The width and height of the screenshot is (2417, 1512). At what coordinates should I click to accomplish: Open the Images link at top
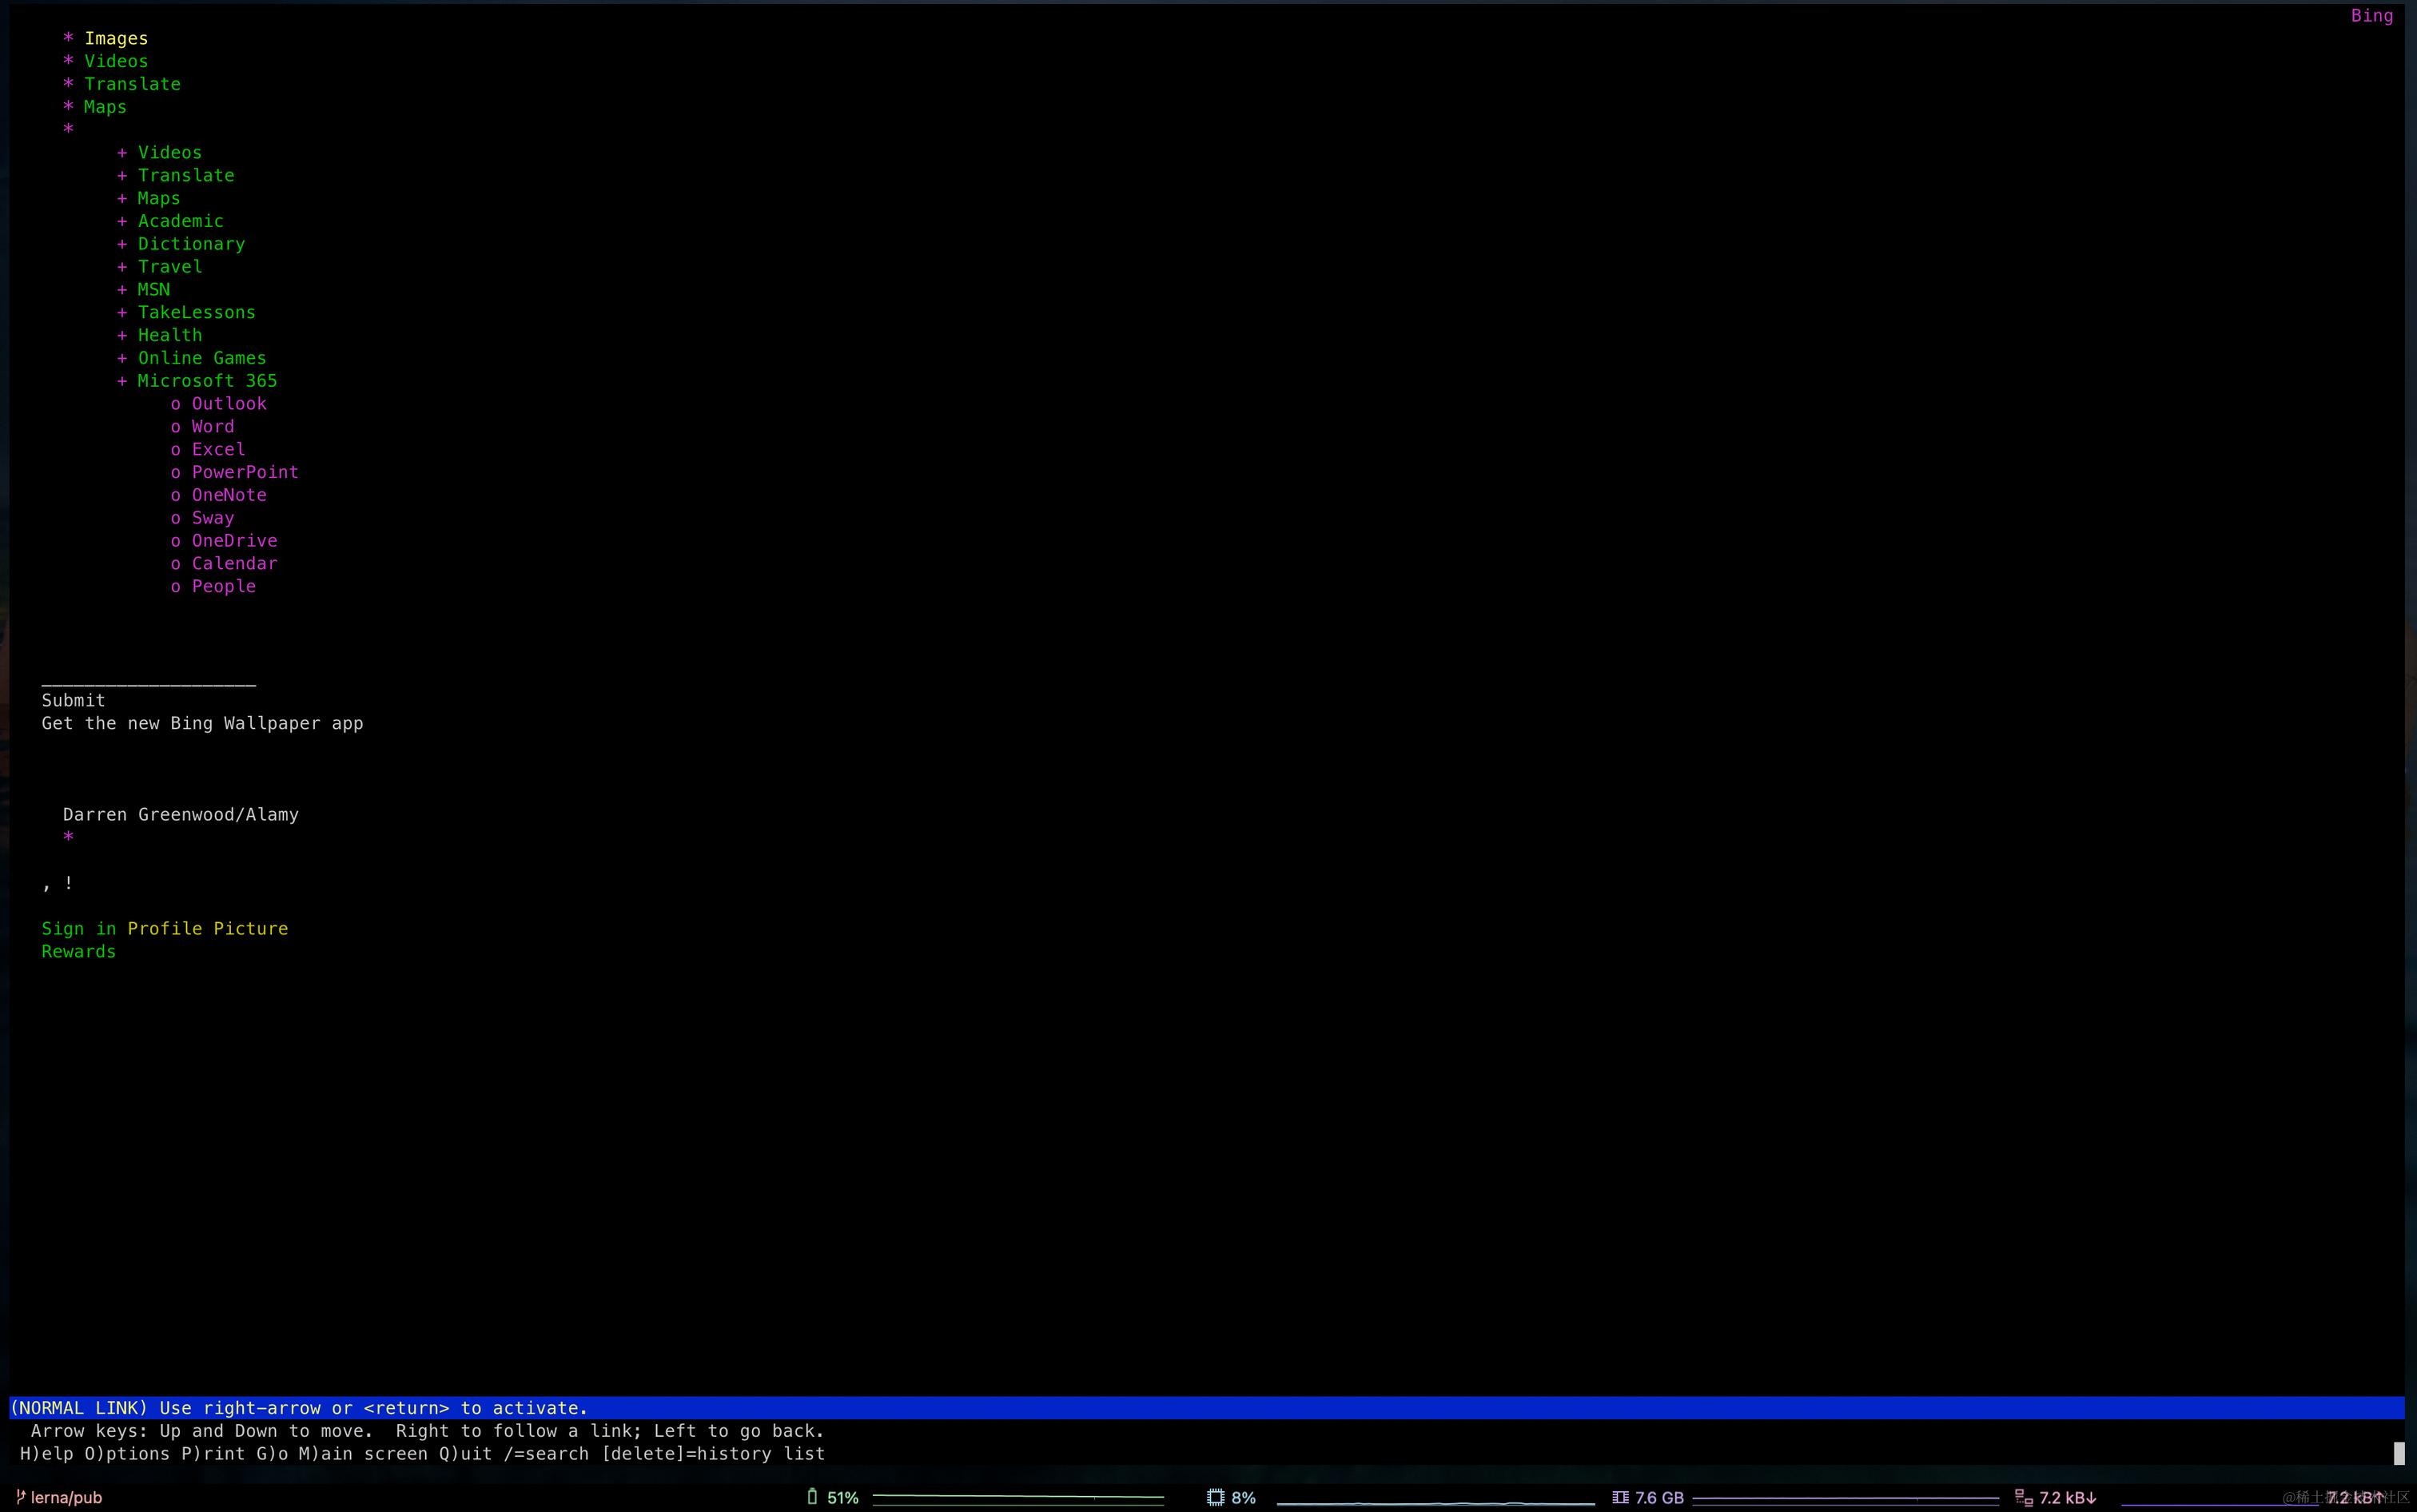tap(116, 38)
